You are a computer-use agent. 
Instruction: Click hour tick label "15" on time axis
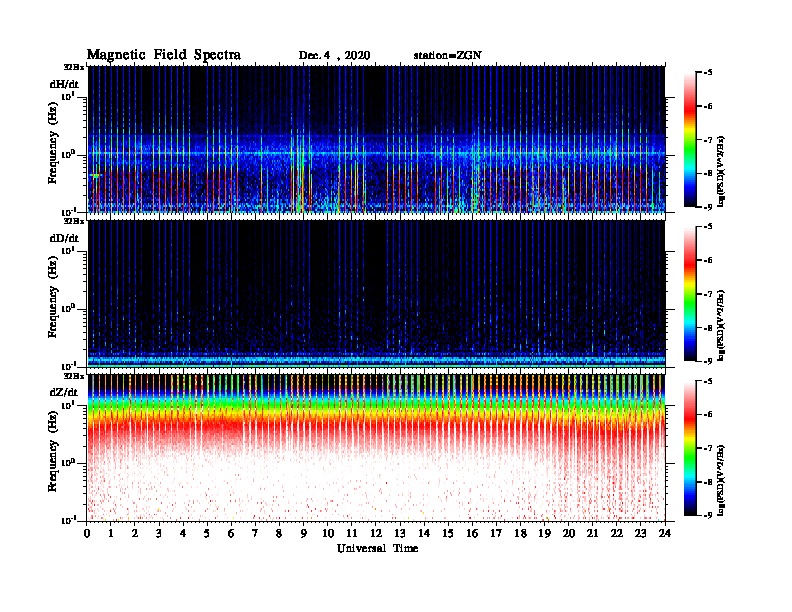pos(449,534)
